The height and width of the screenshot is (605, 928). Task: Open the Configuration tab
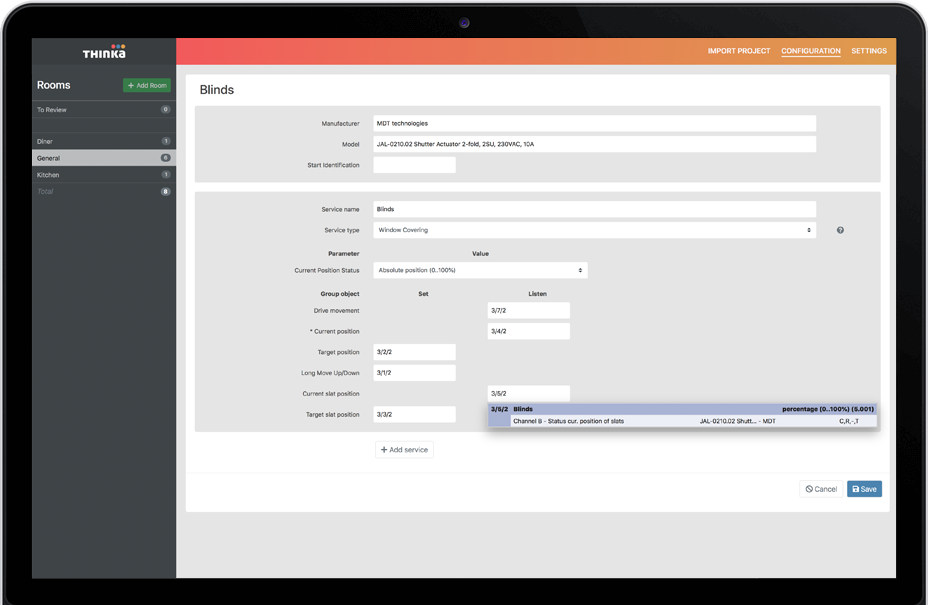[x=810, y=51]
